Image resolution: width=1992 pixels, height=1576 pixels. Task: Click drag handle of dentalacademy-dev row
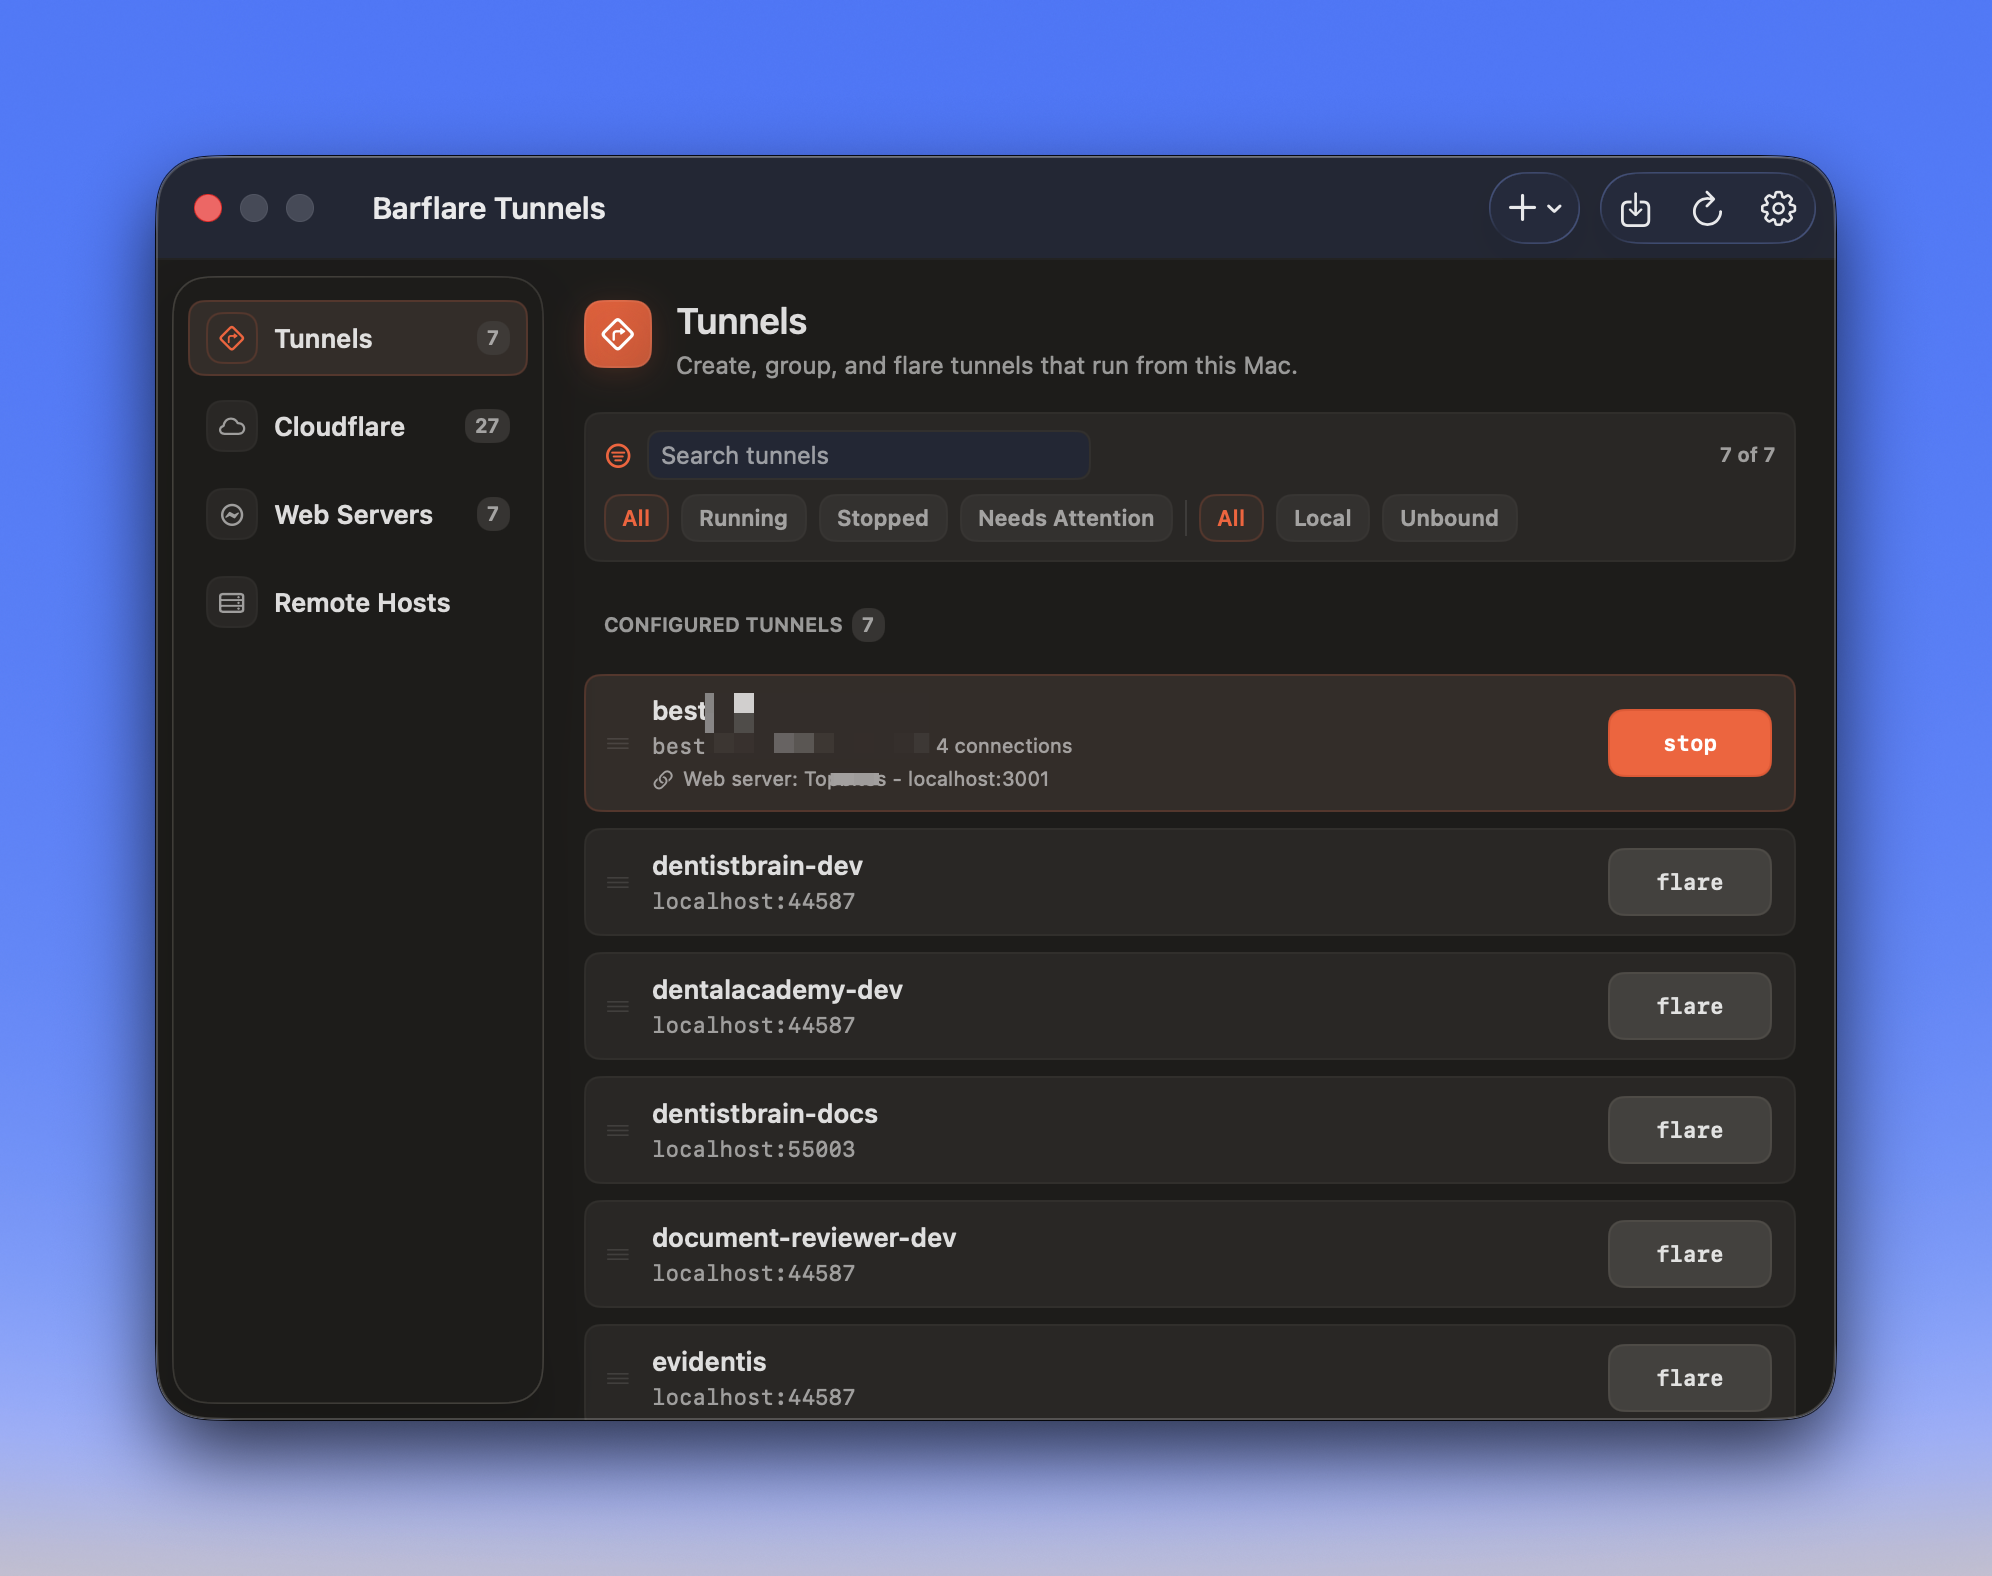(618, 1006)
